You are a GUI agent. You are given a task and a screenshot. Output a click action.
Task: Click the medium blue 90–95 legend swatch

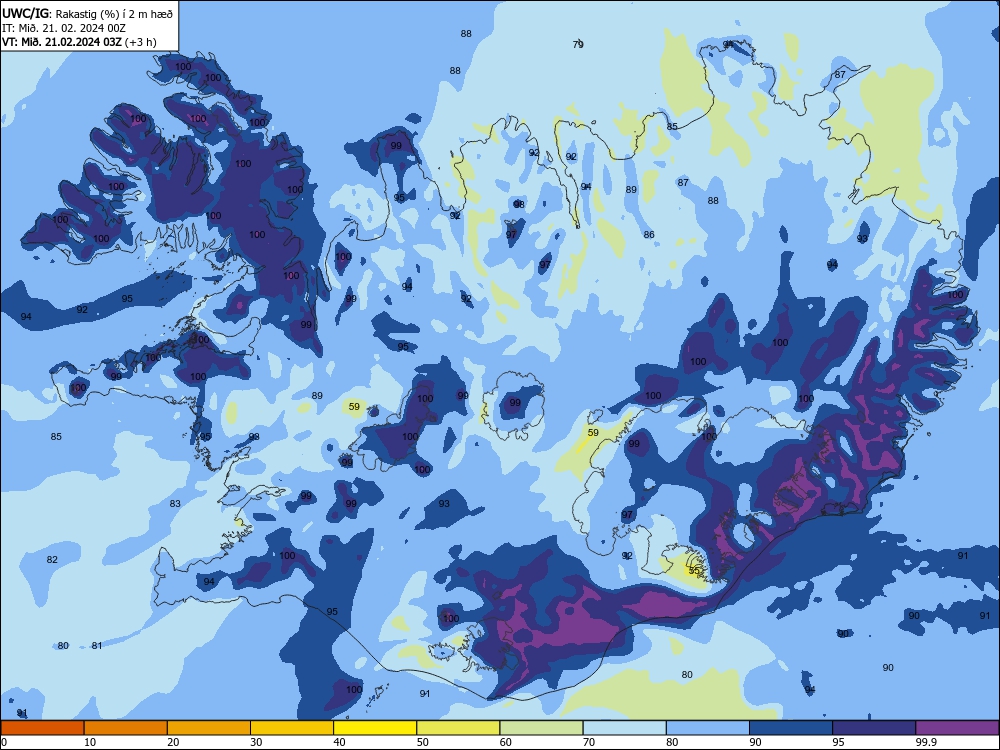(791, 728)
